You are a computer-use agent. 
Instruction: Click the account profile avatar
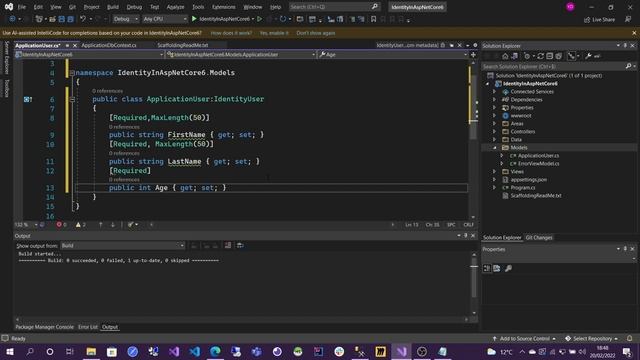(570, 7)
